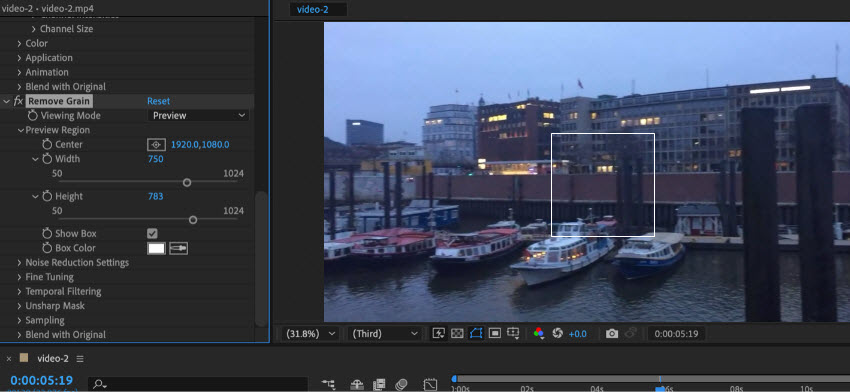Enable Motion Blur switch in timeline
The image size is (850, 392).
click(x=401, y=384)
